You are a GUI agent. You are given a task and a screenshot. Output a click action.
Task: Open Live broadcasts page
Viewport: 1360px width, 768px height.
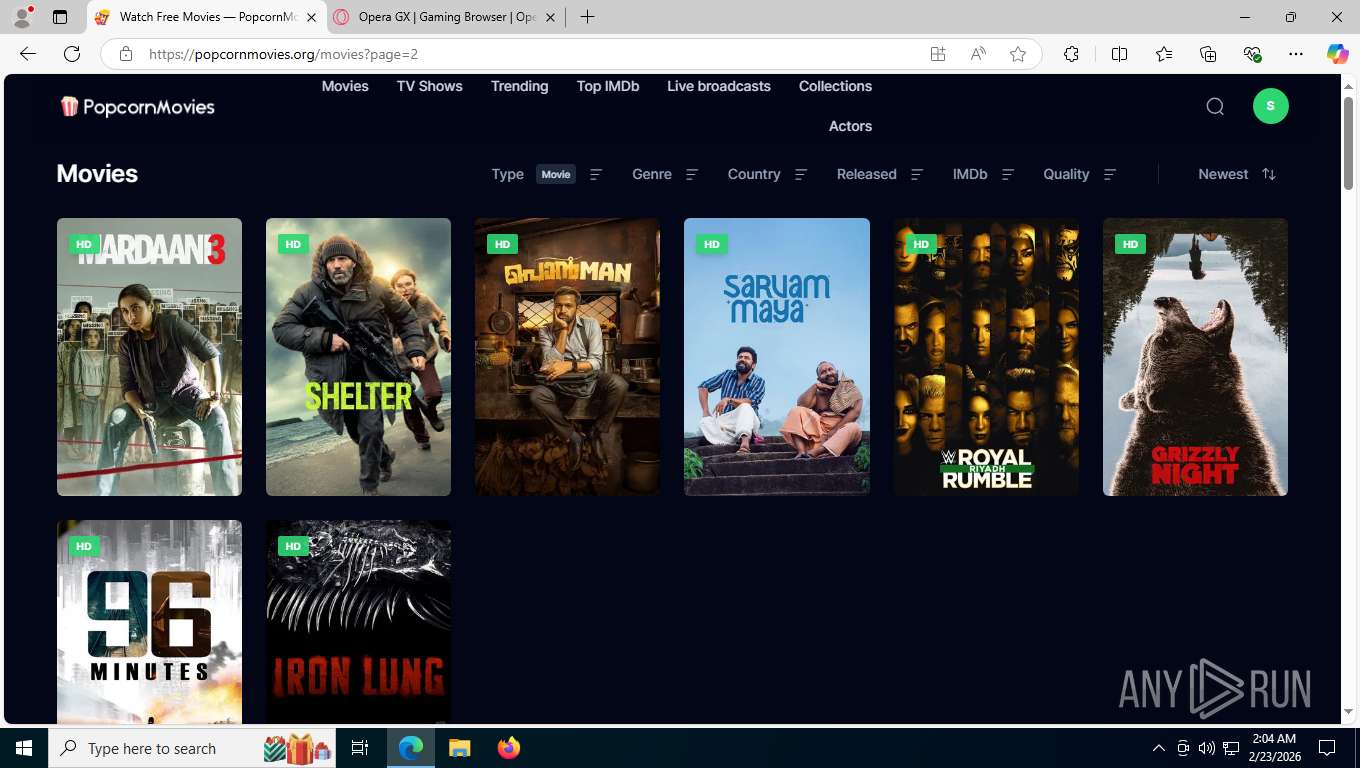pyautogui.click(x=719, y=86)
